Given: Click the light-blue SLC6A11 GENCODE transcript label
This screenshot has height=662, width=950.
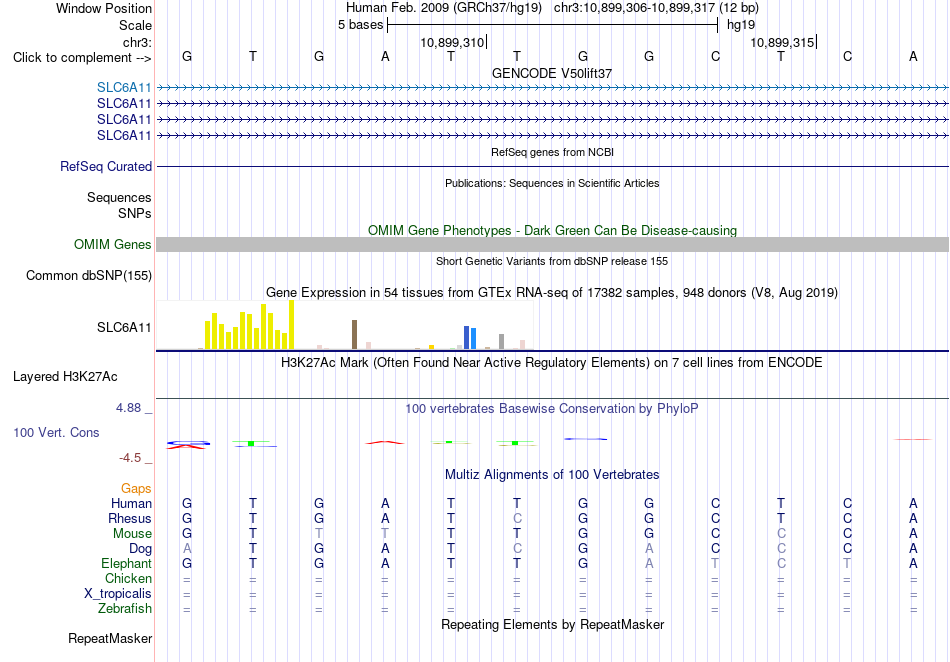Looking at the screenshot, I should coord(124,87).
